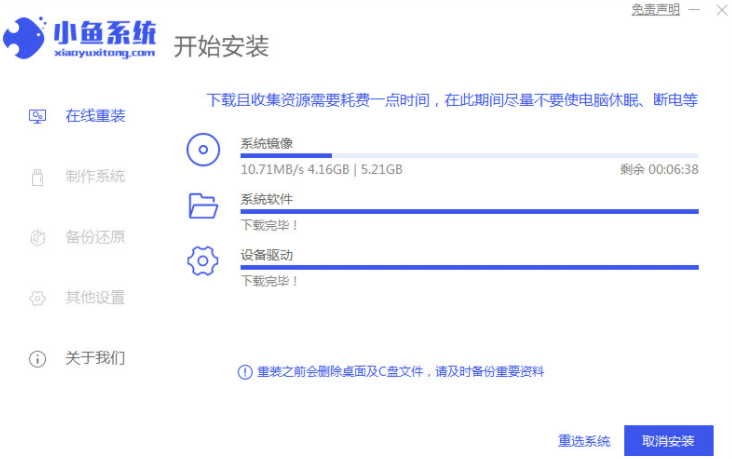This screenshot has height=459, width=732.
Task: Click the 其他设置 gear icon
Action: click(x=37, y=298)
